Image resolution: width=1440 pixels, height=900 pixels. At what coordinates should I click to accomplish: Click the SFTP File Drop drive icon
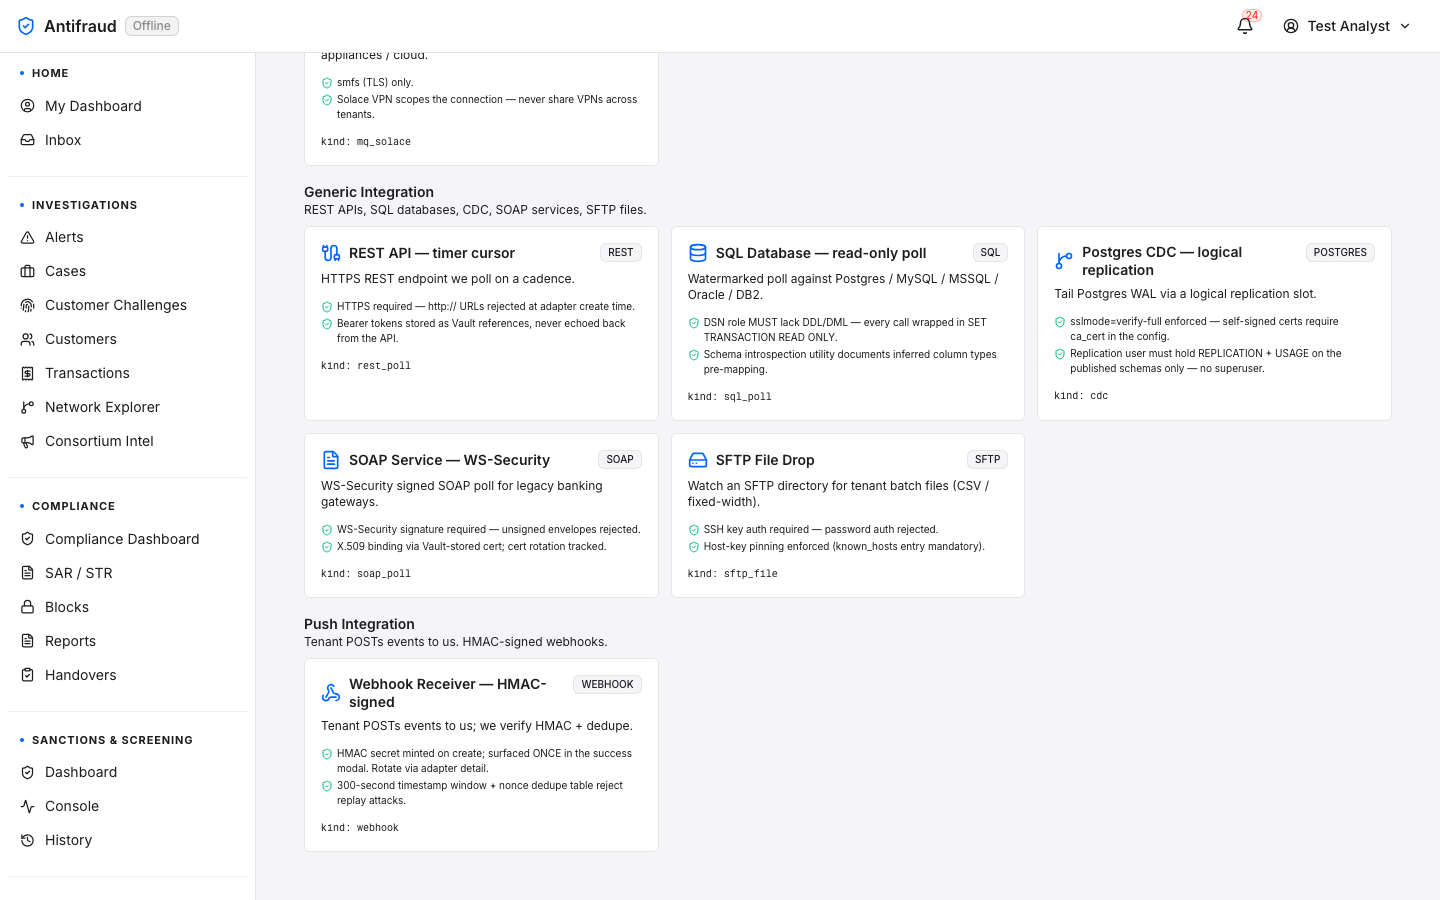[698, 460]
